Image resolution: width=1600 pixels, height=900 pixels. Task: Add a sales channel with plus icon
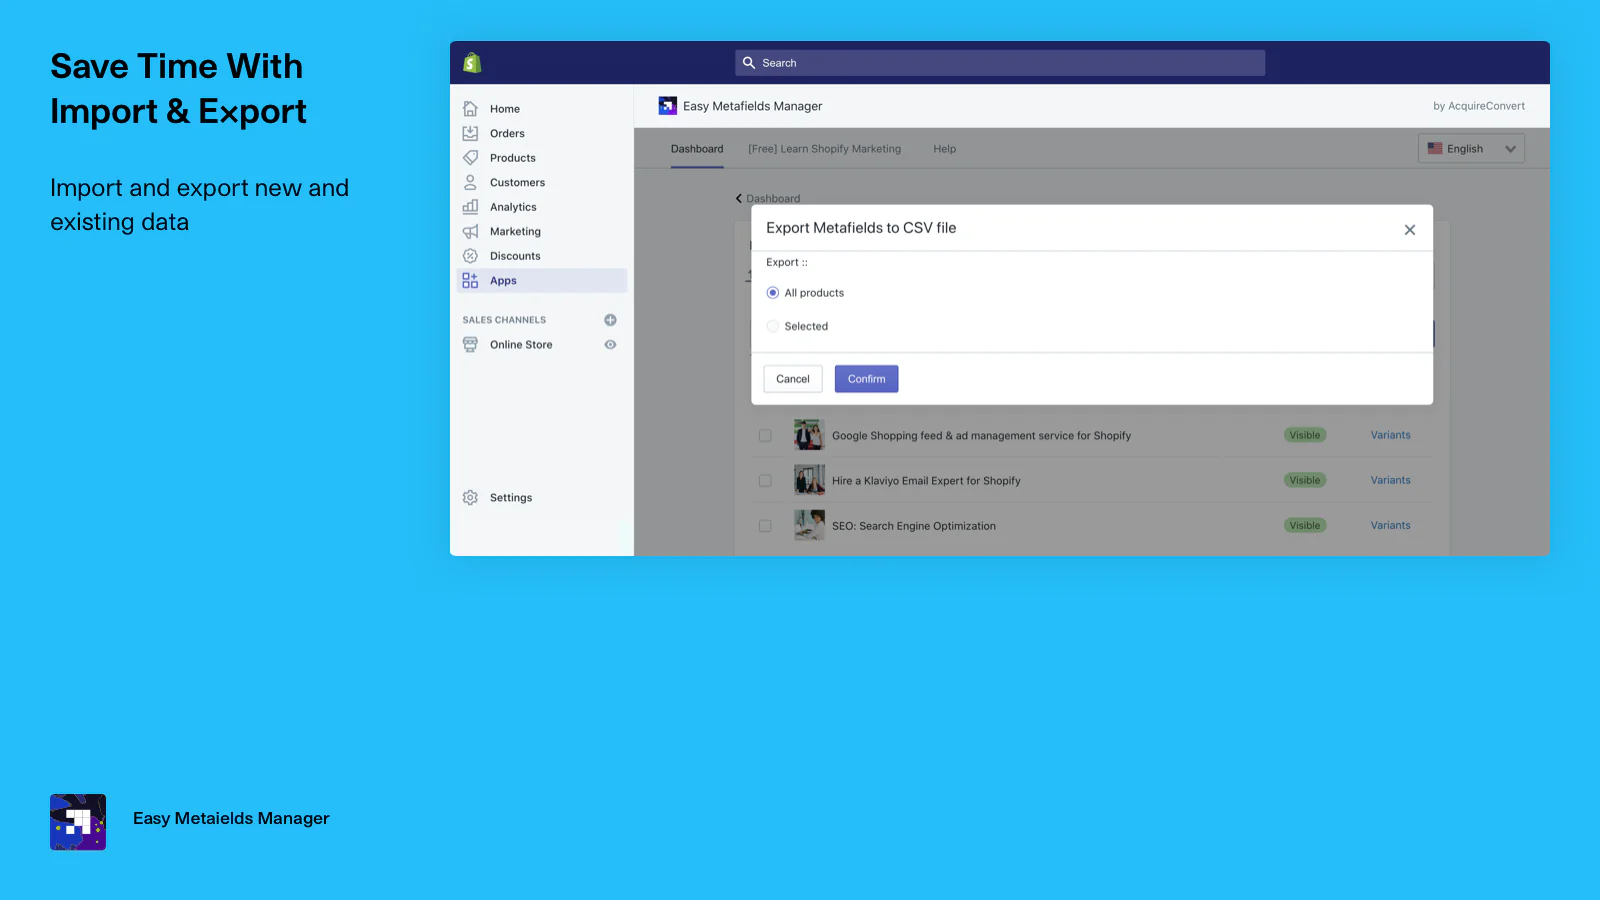[610, 320]
